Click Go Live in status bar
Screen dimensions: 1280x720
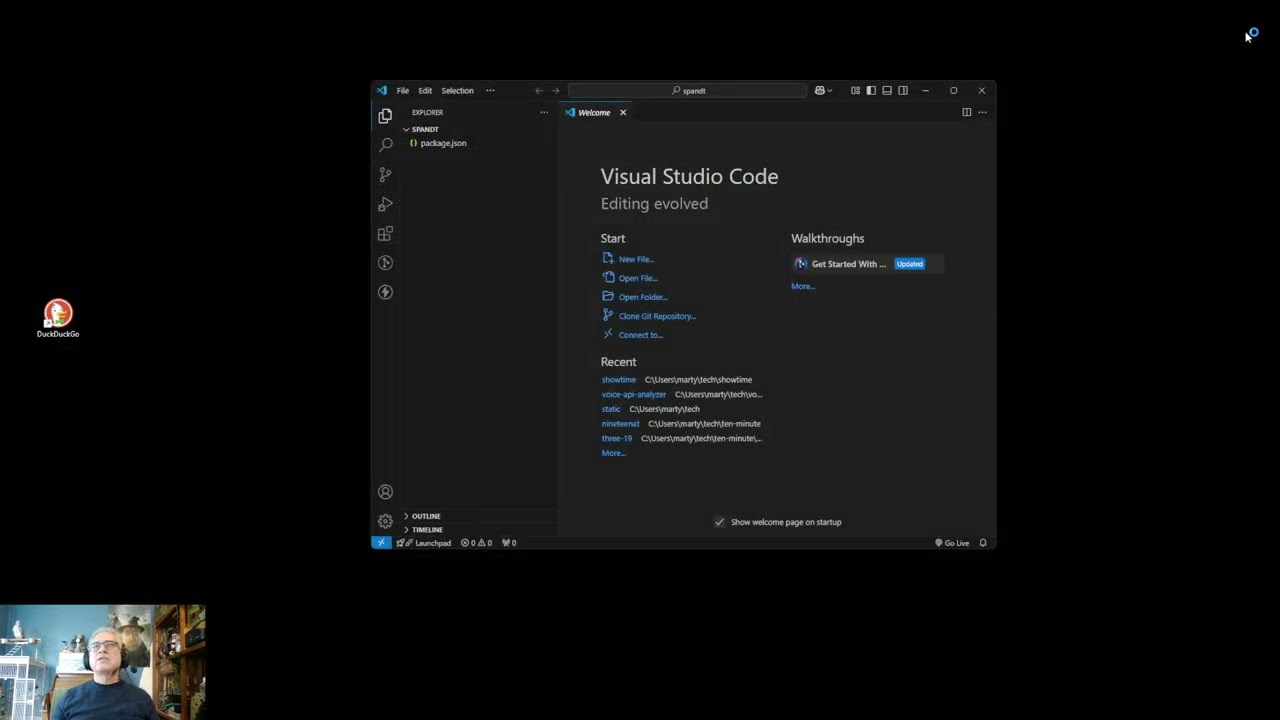point(952,543)
